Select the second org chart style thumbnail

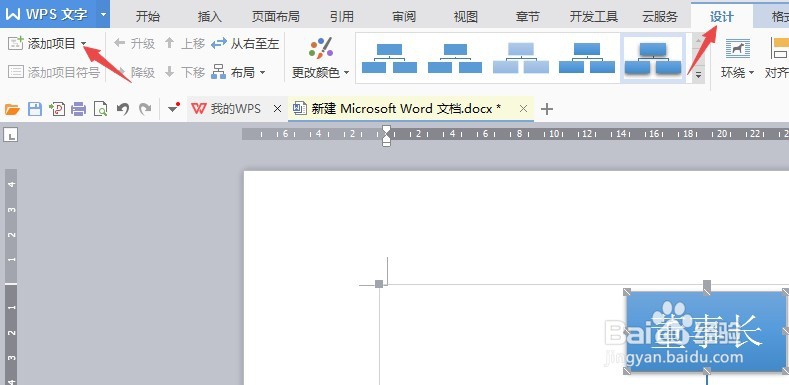coord(455,58)
